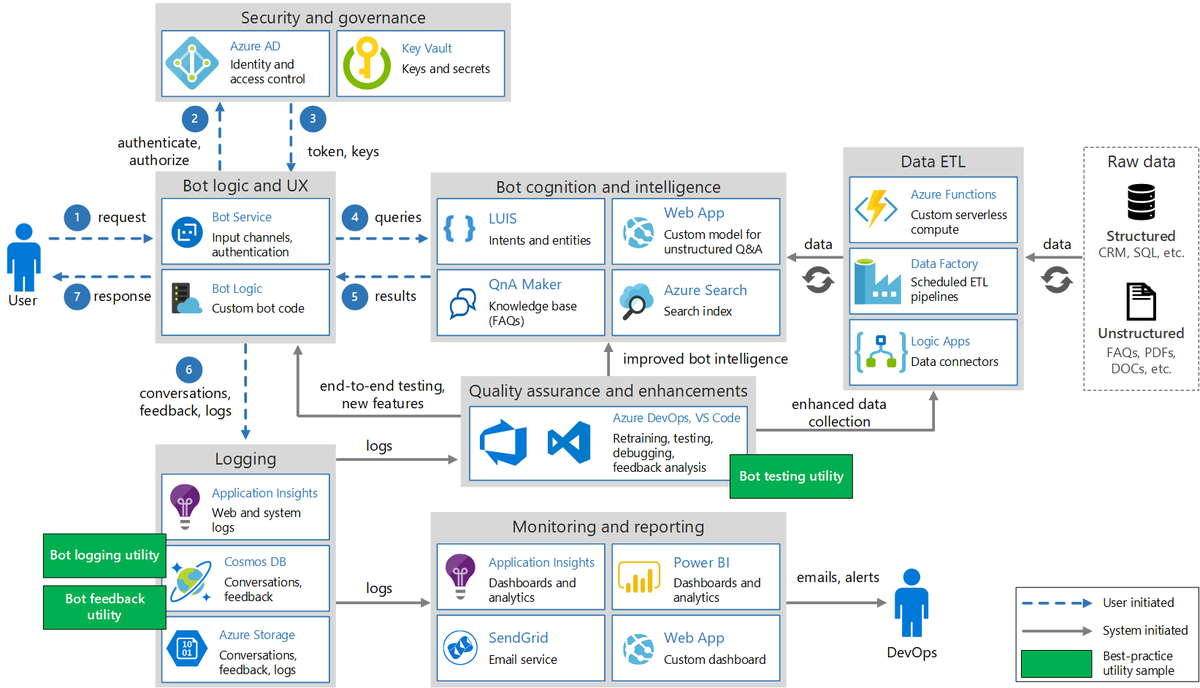The height and width of the screenshot is (688, 1200).
Task: Click the 'CRM, SQL, etc.' text
Action: click(1141, 253)
